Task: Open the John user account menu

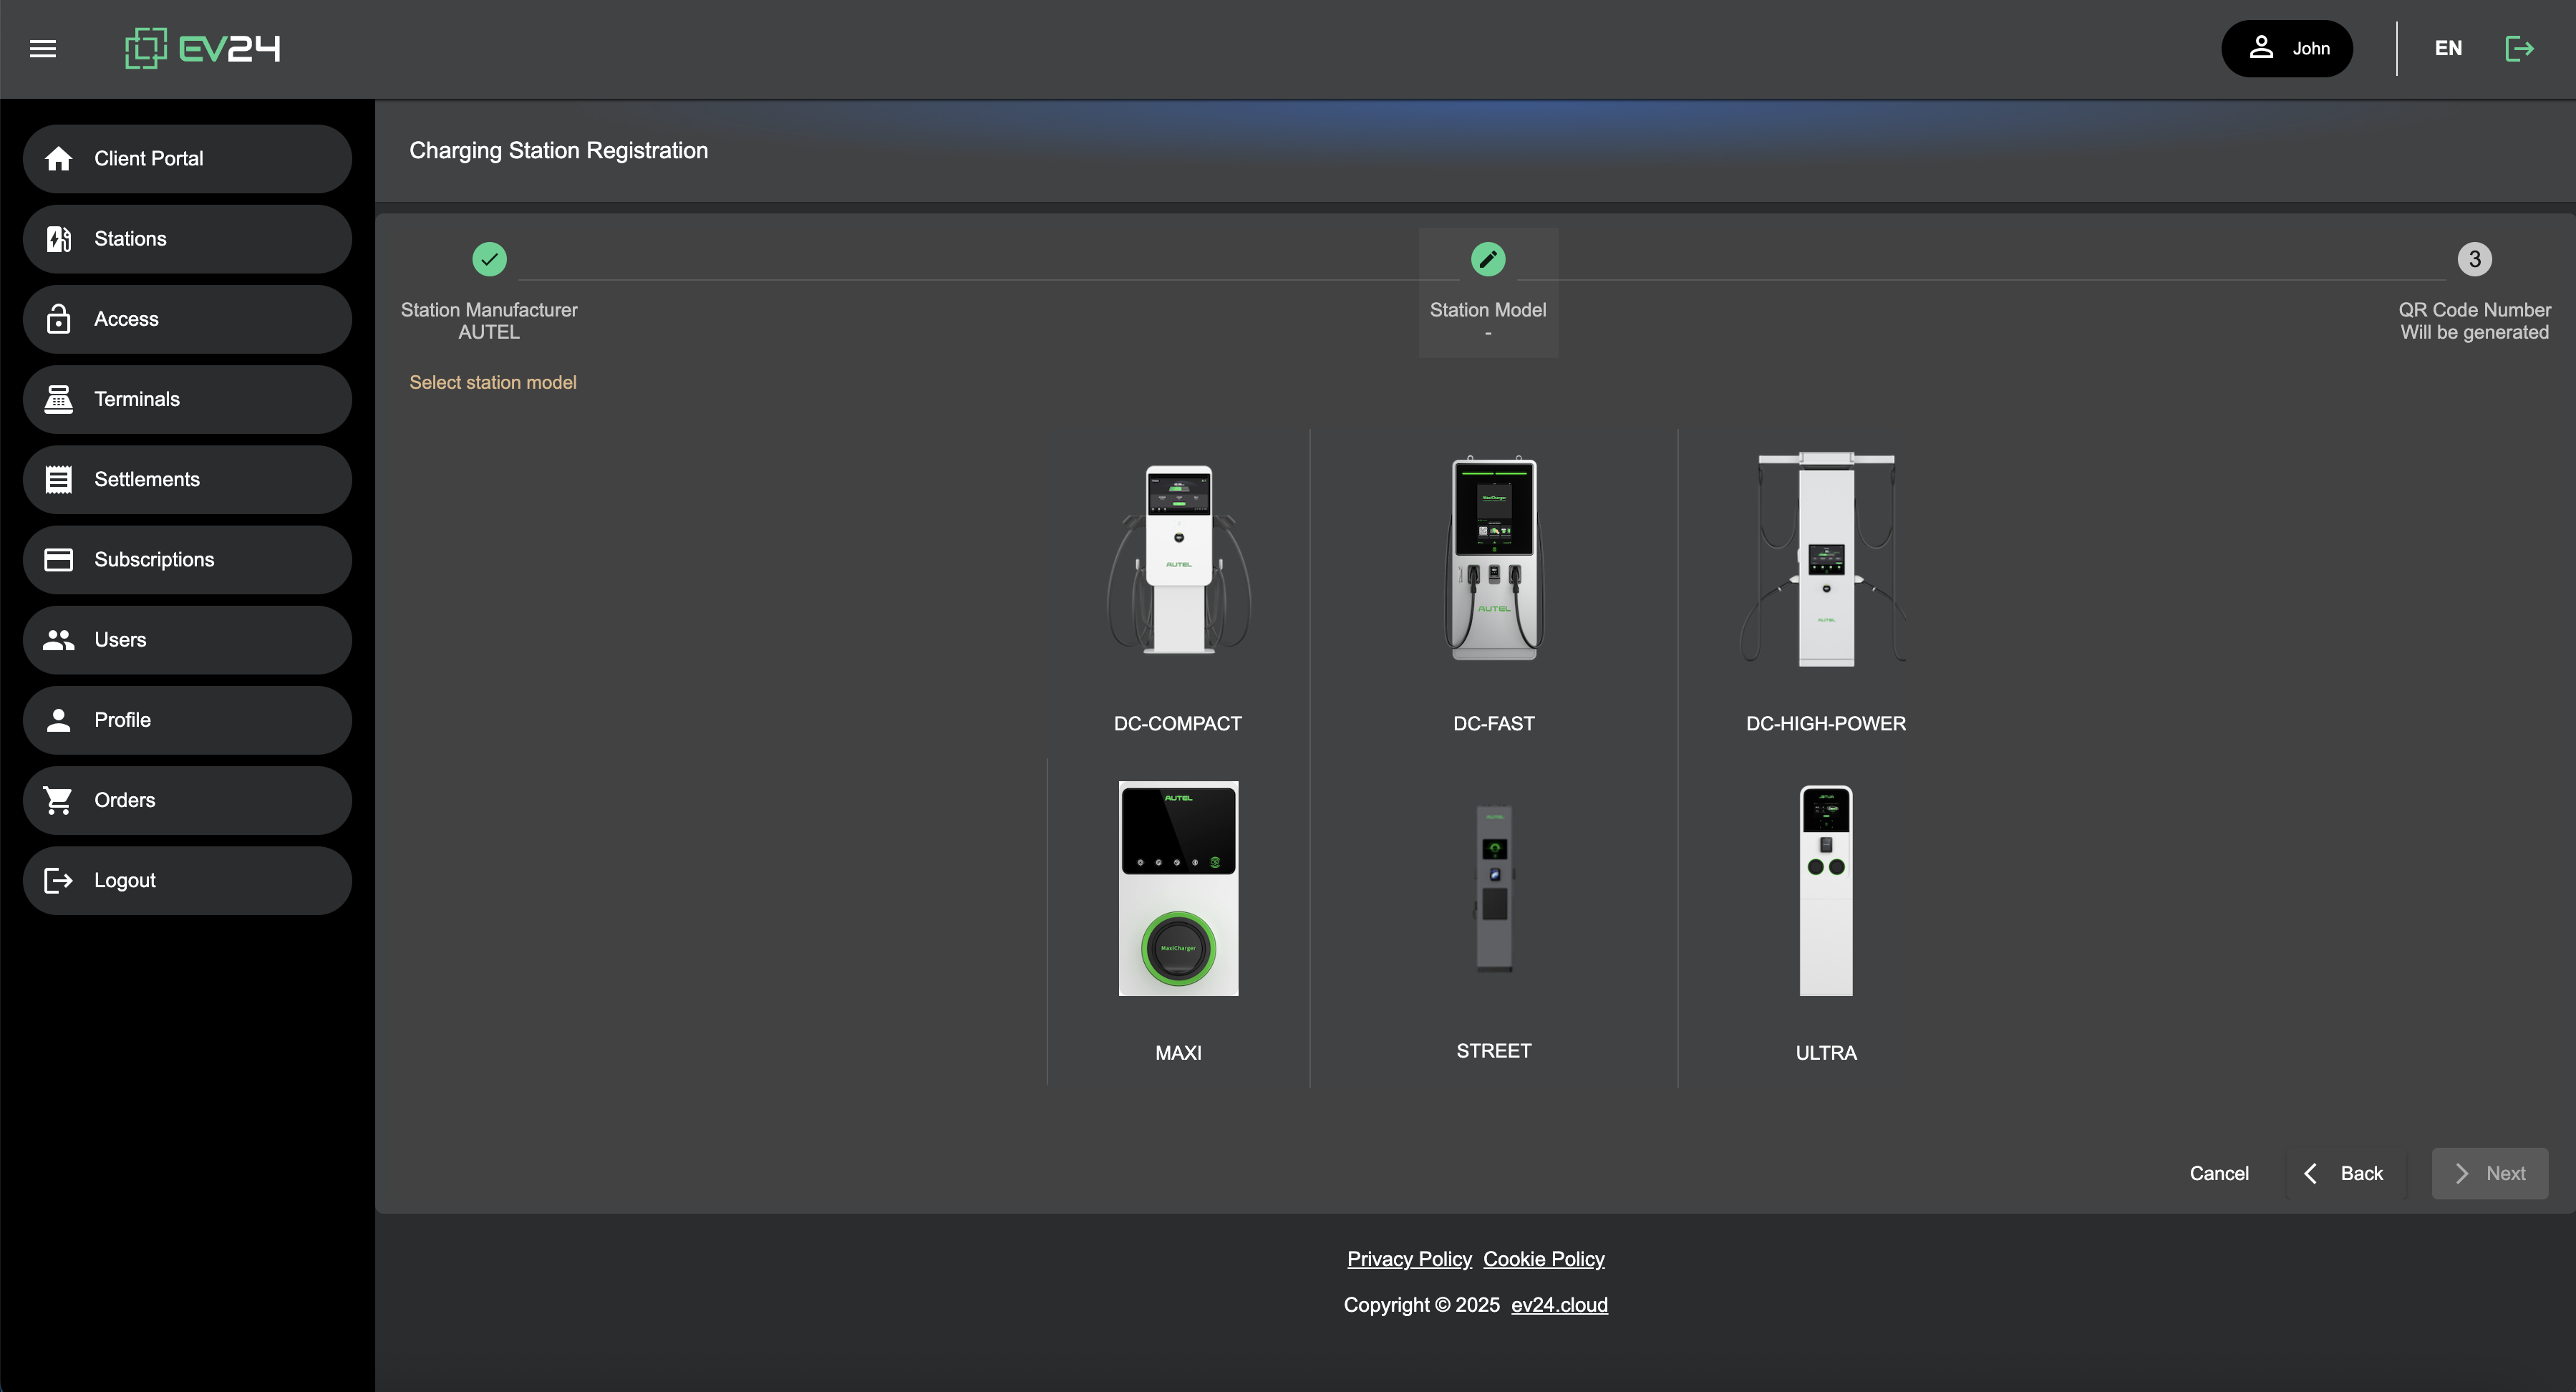Action: pos(2287,48)
